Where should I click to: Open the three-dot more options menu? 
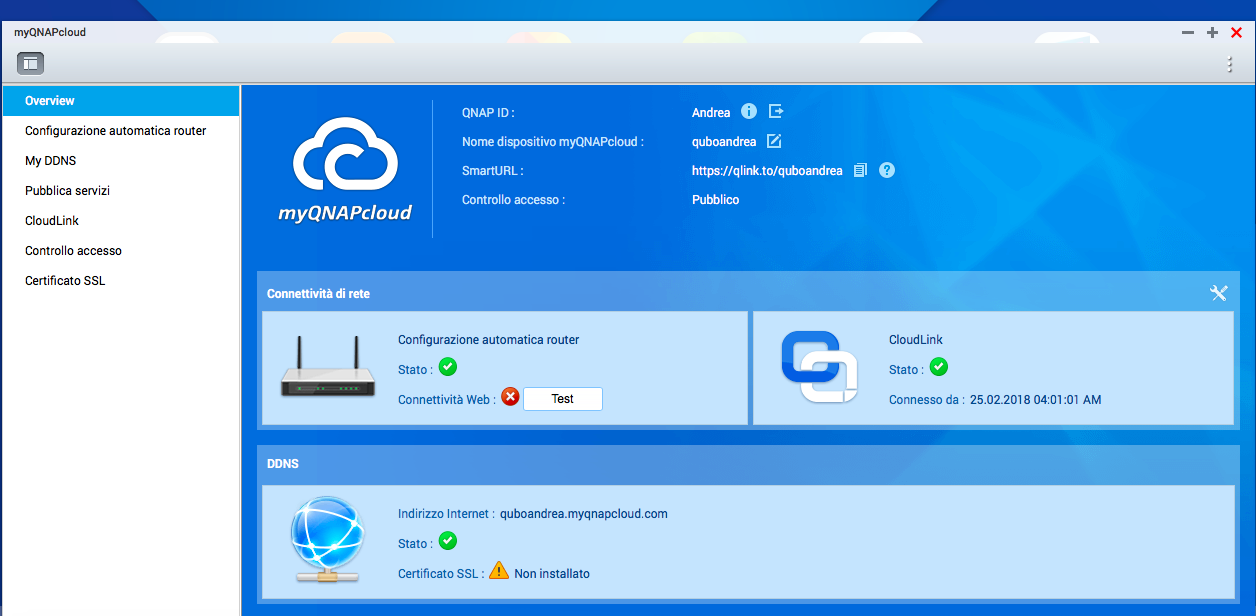(x=1229, y=64)
